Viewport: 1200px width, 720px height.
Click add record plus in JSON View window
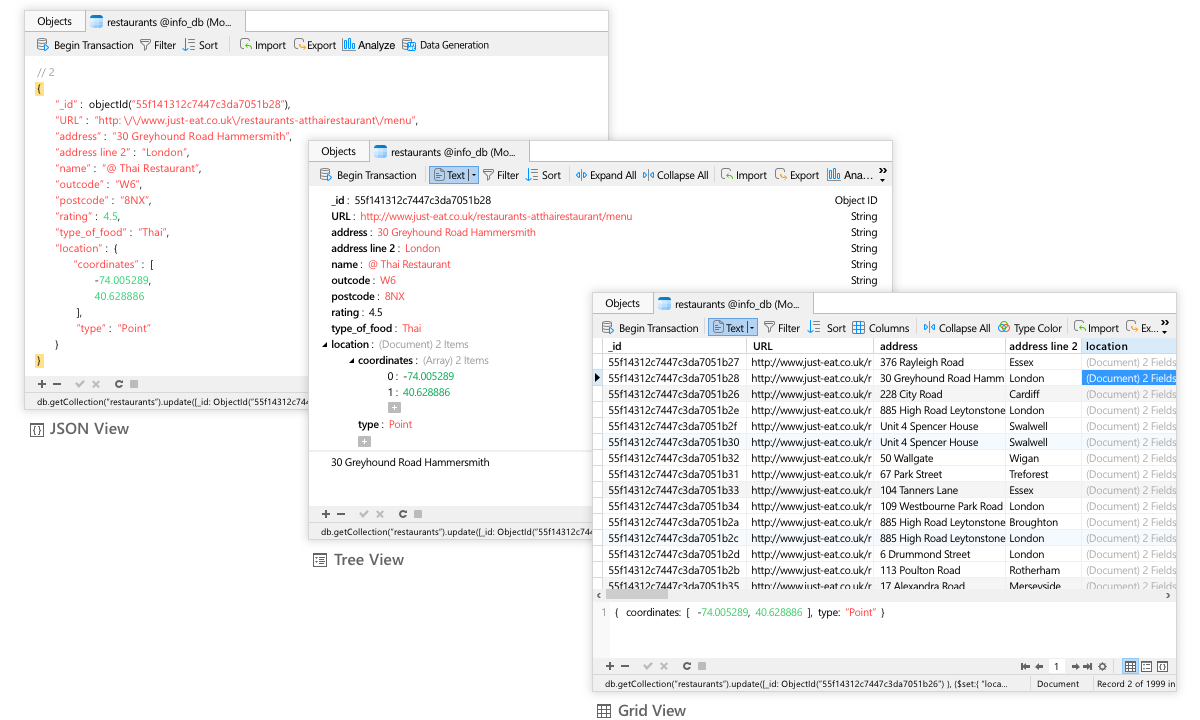(42, 384)
